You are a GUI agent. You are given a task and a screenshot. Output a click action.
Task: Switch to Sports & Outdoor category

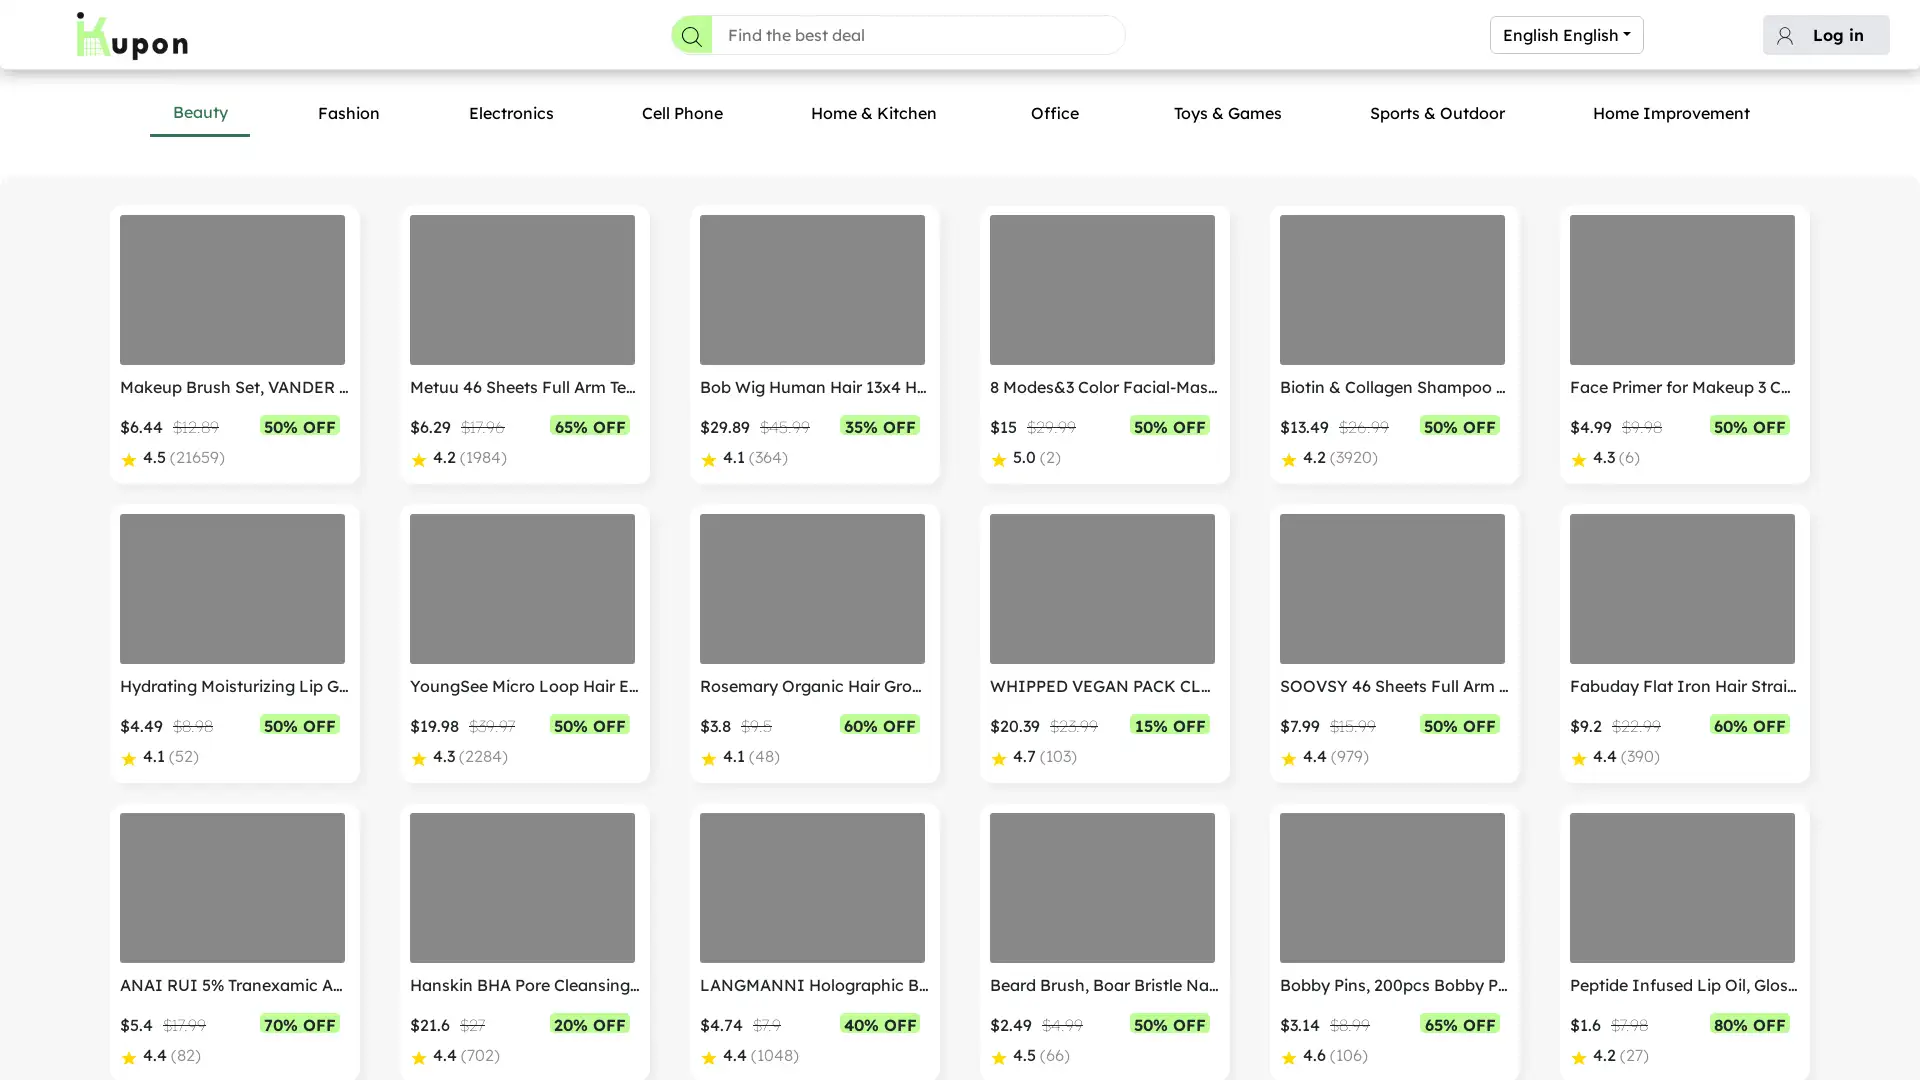(1437, 113)
